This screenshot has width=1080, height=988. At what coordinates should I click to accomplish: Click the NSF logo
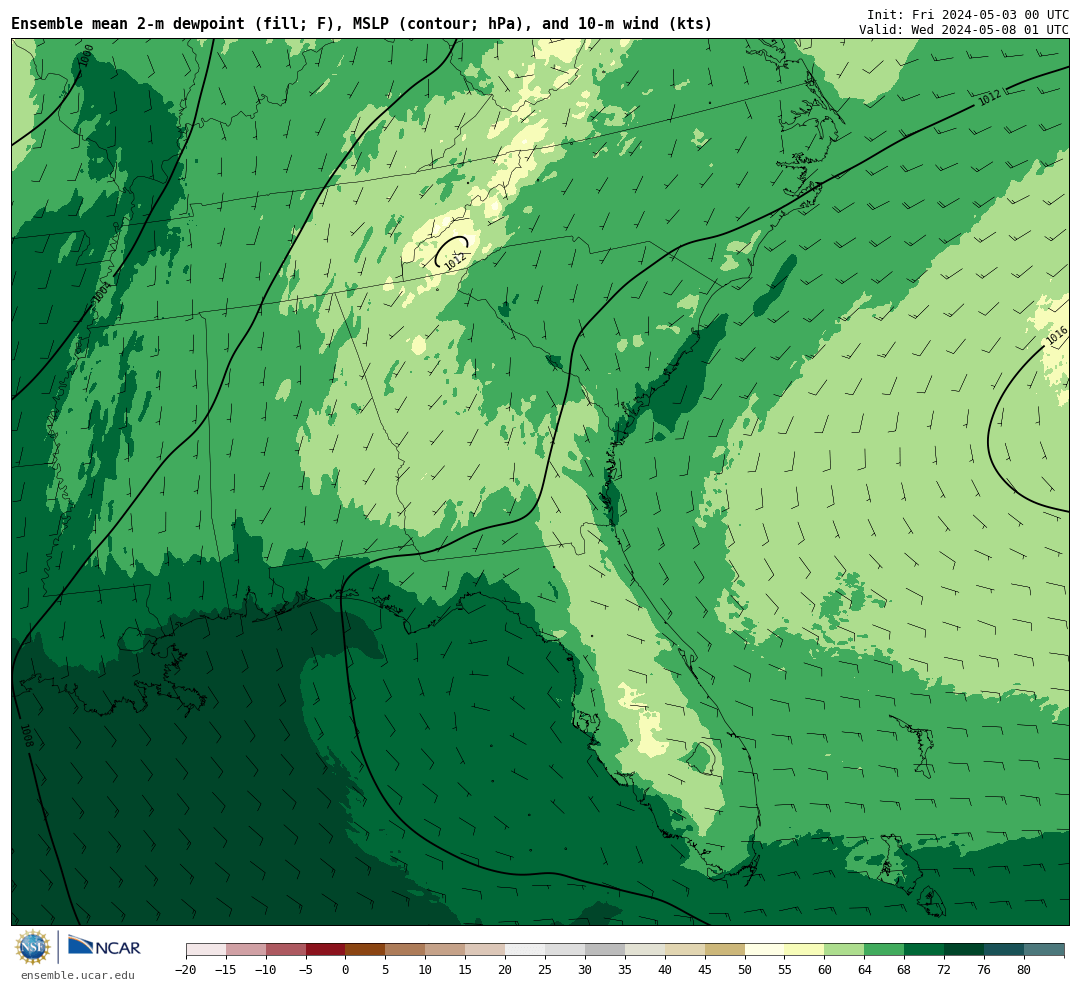coord(33,947)
